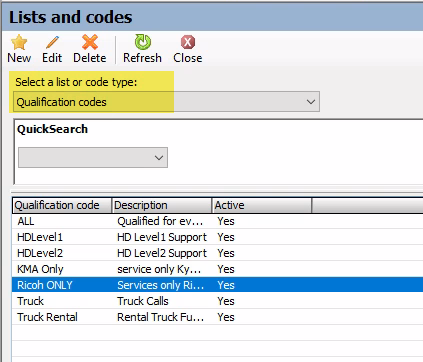Click the Delete red X icon

90,42
